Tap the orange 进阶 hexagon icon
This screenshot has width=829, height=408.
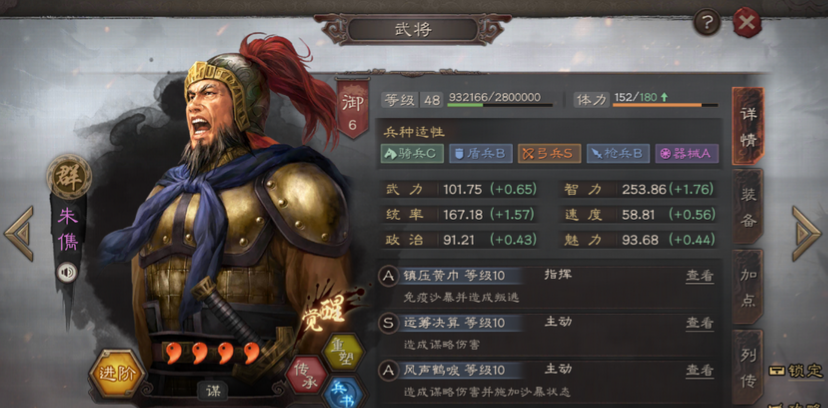pos(116,374)
